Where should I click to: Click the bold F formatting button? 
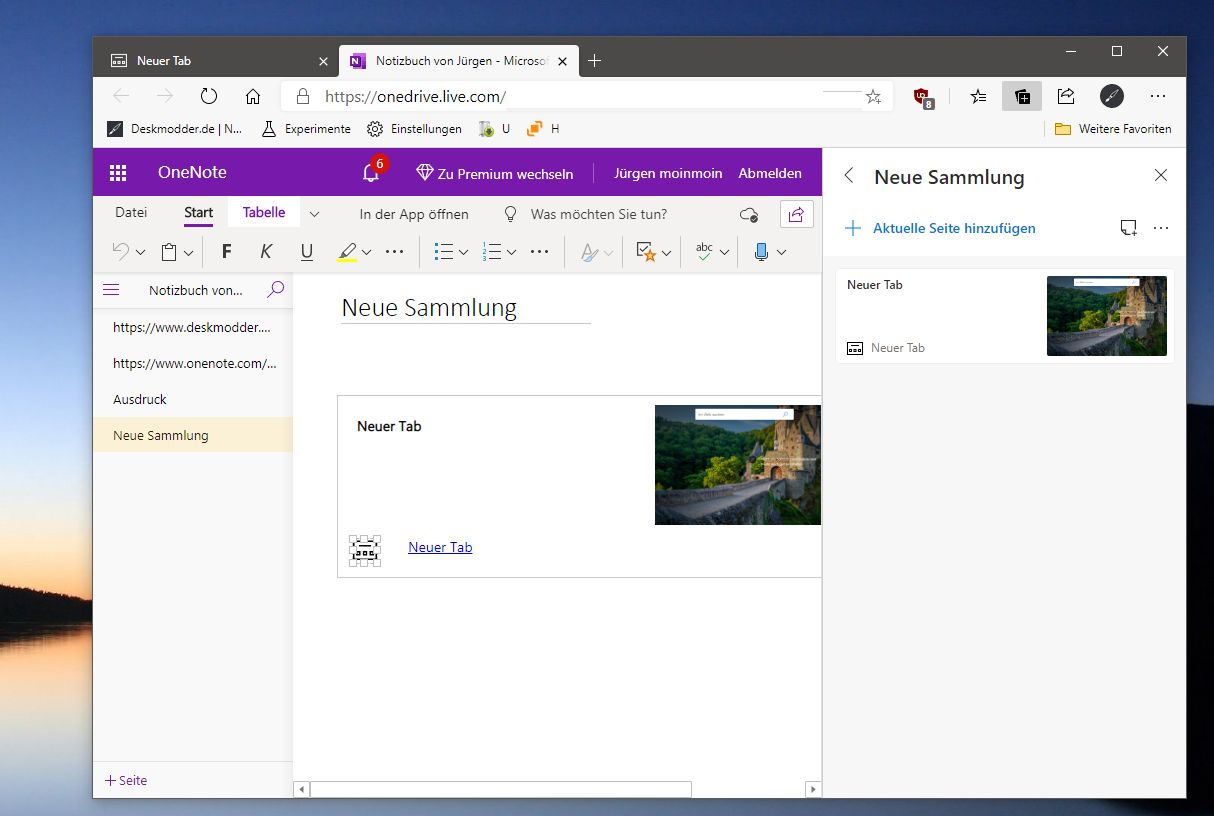pos(226,252)
